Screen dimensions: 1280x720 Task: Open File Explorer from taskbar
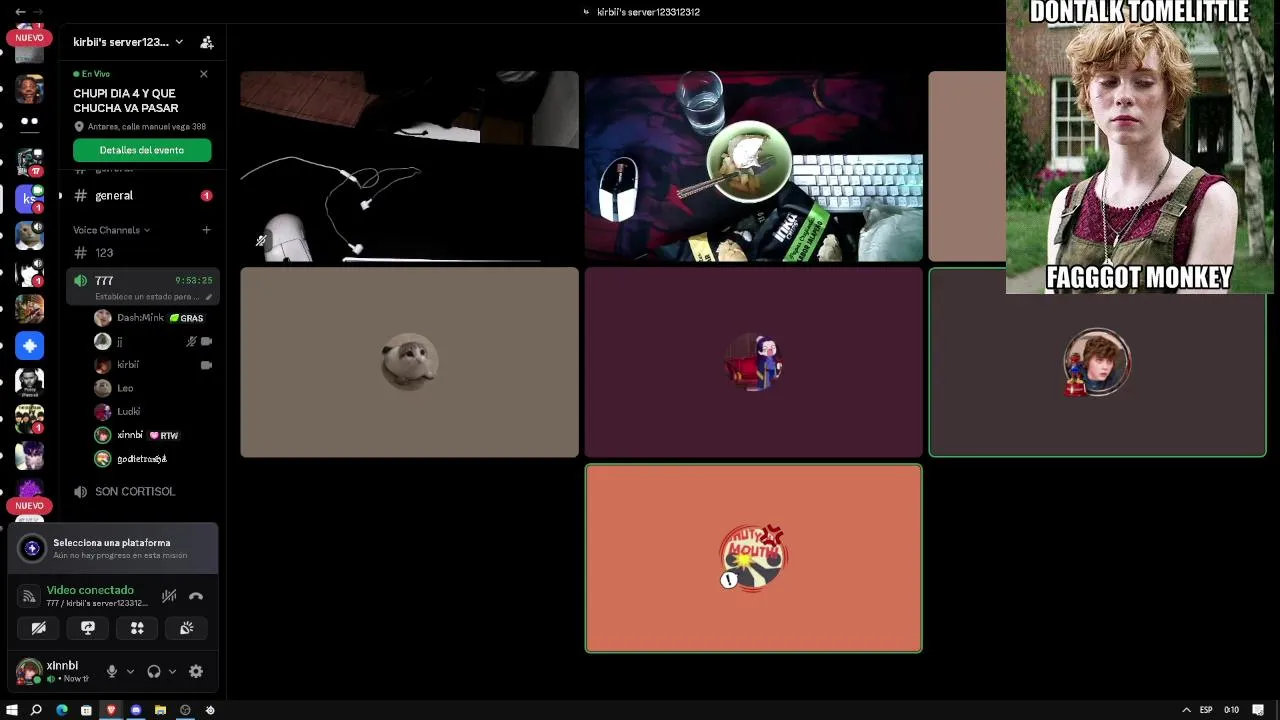pos(160,710)
